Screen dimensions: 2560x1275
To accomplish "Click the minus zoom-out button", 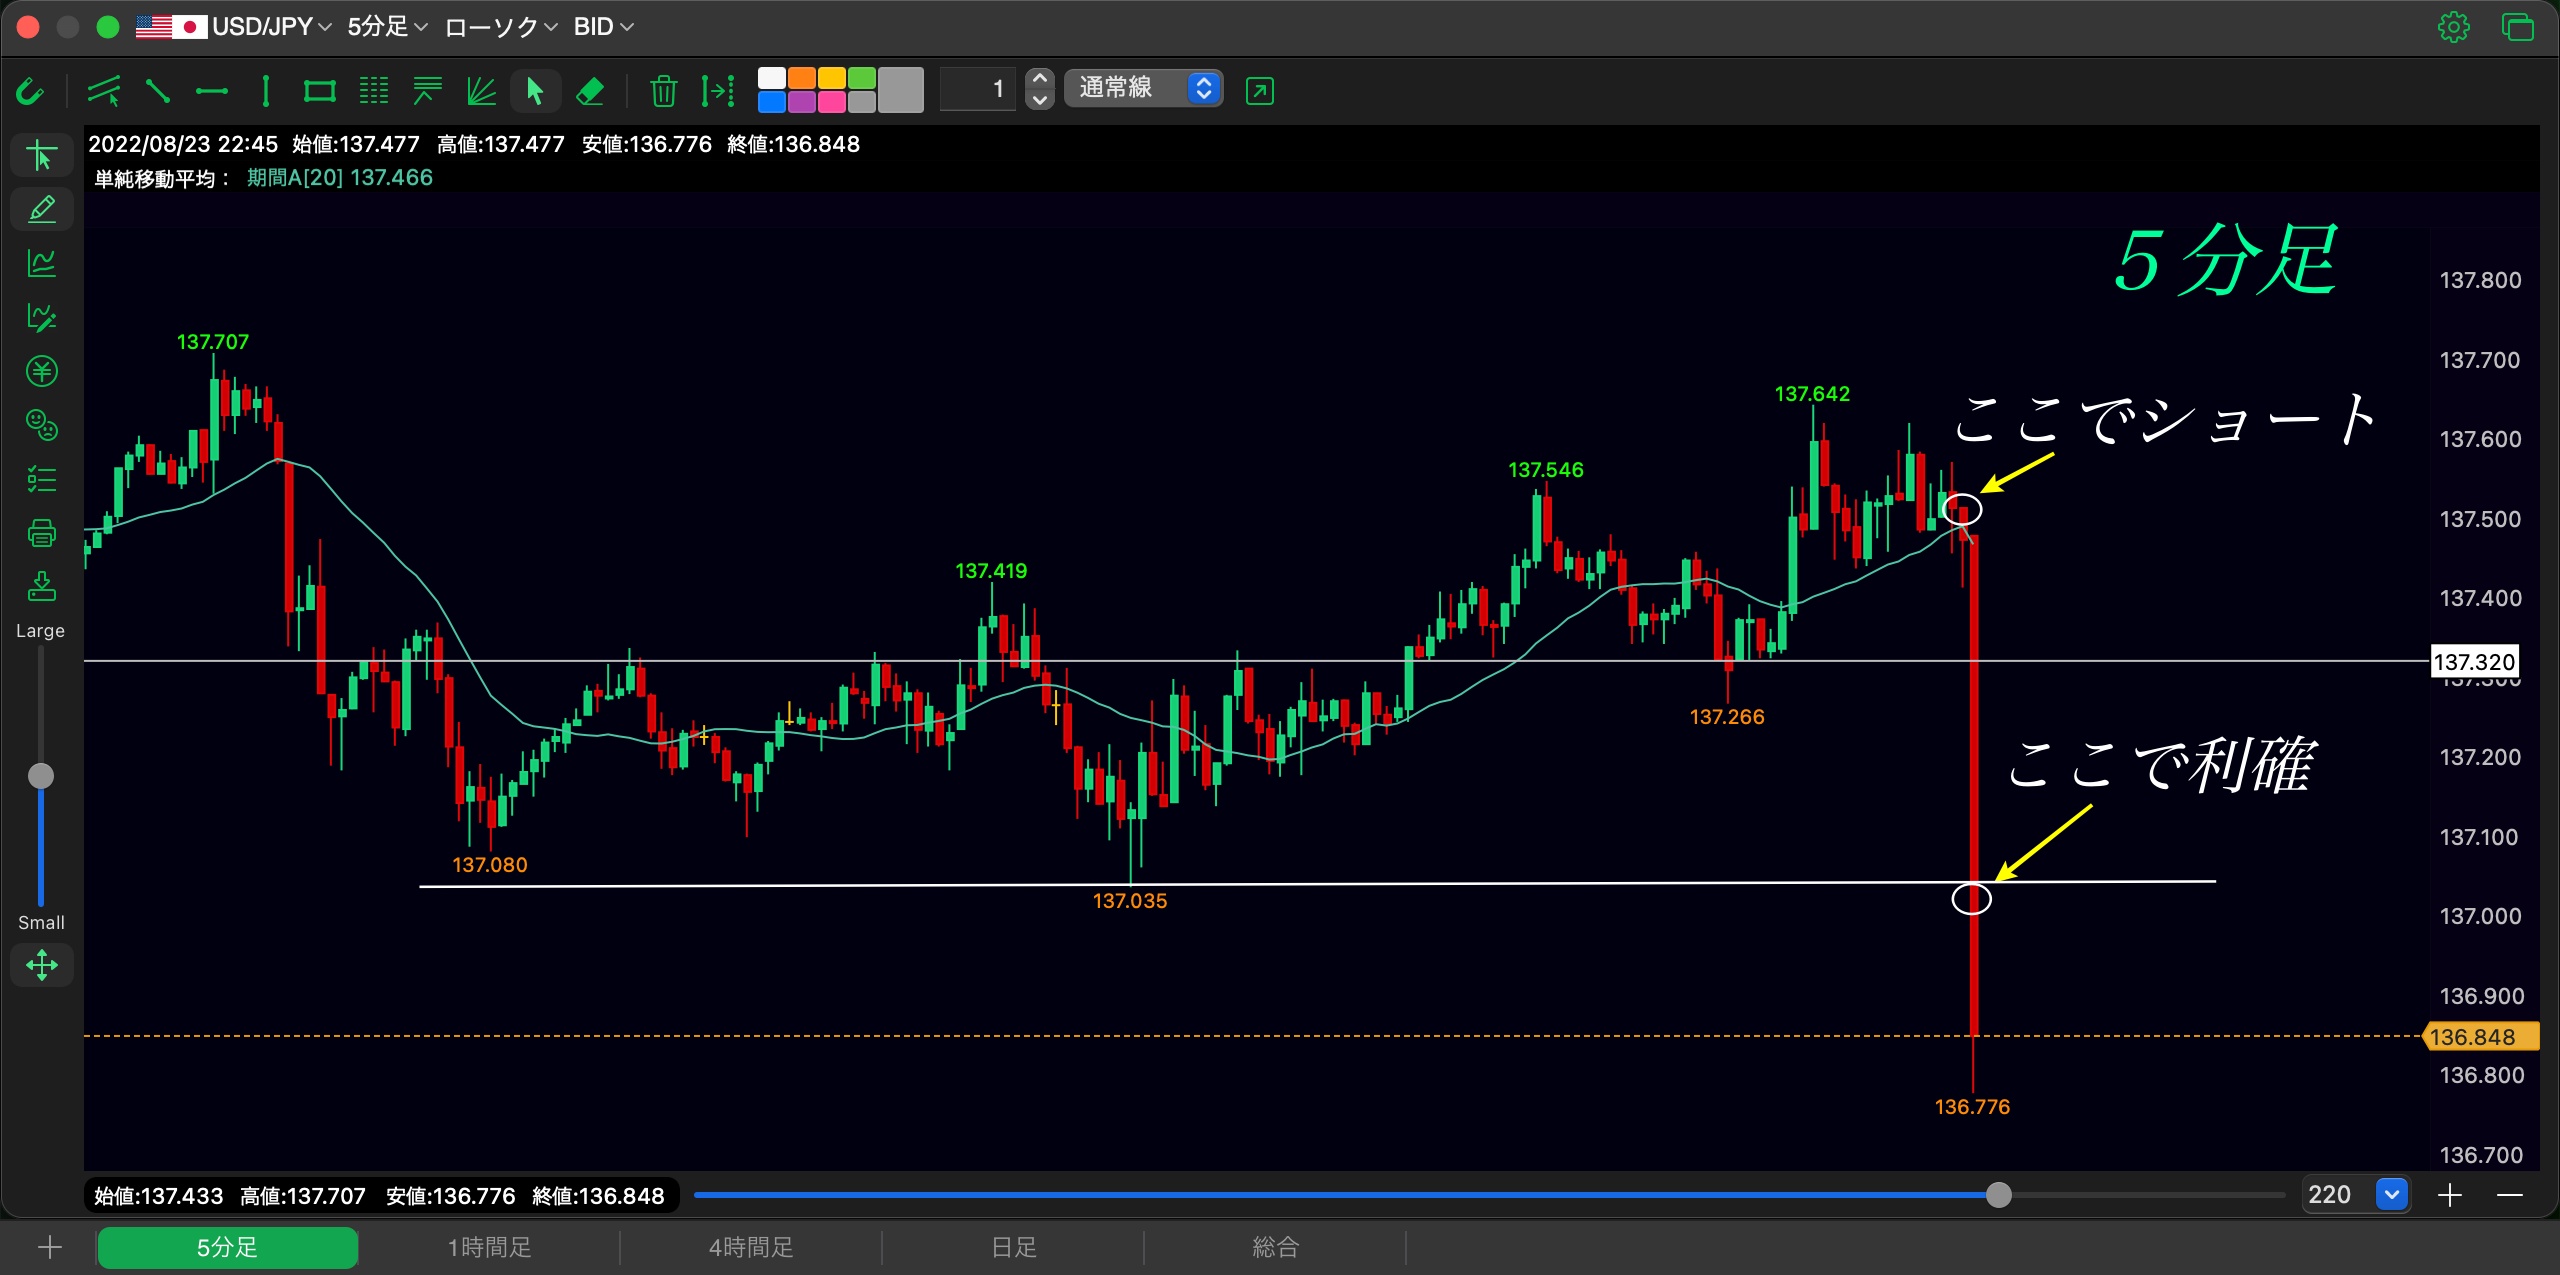I will coord(2510,1195).
